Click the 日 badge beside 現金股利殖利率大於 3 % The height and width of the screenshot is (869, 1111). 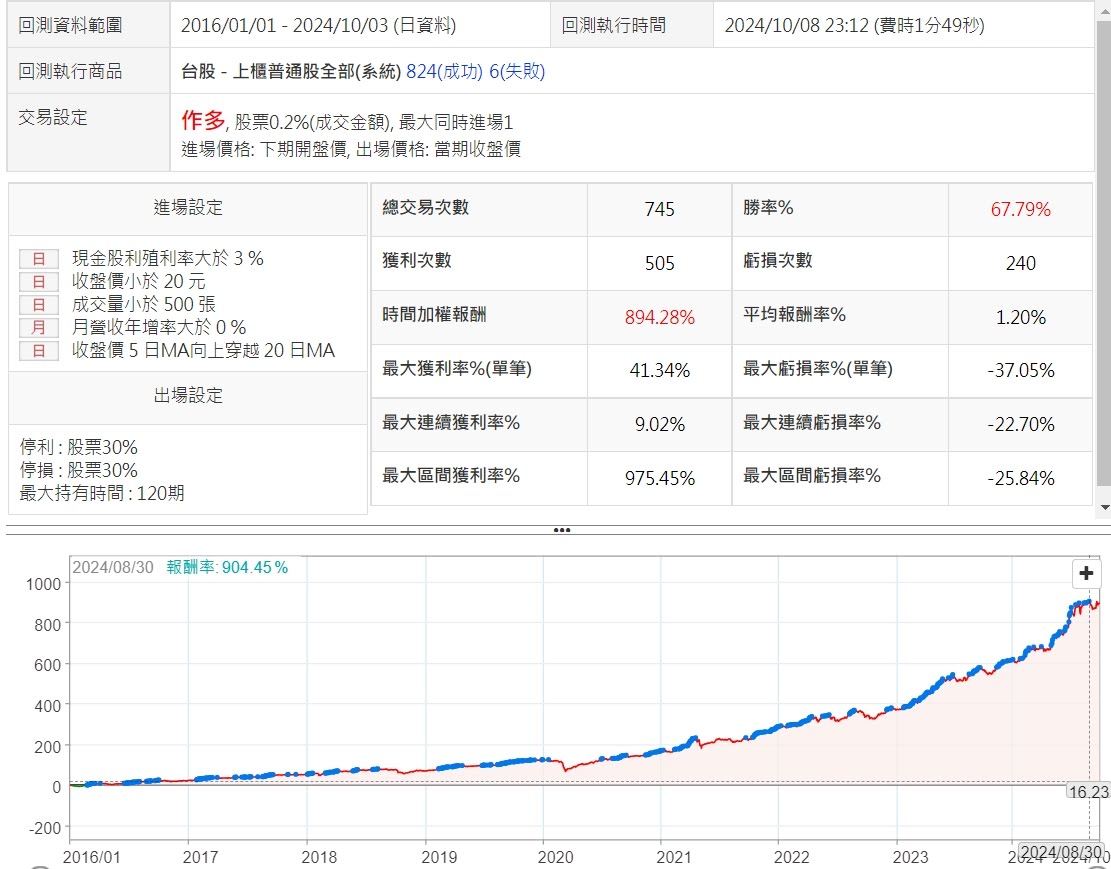coord(39,259)
